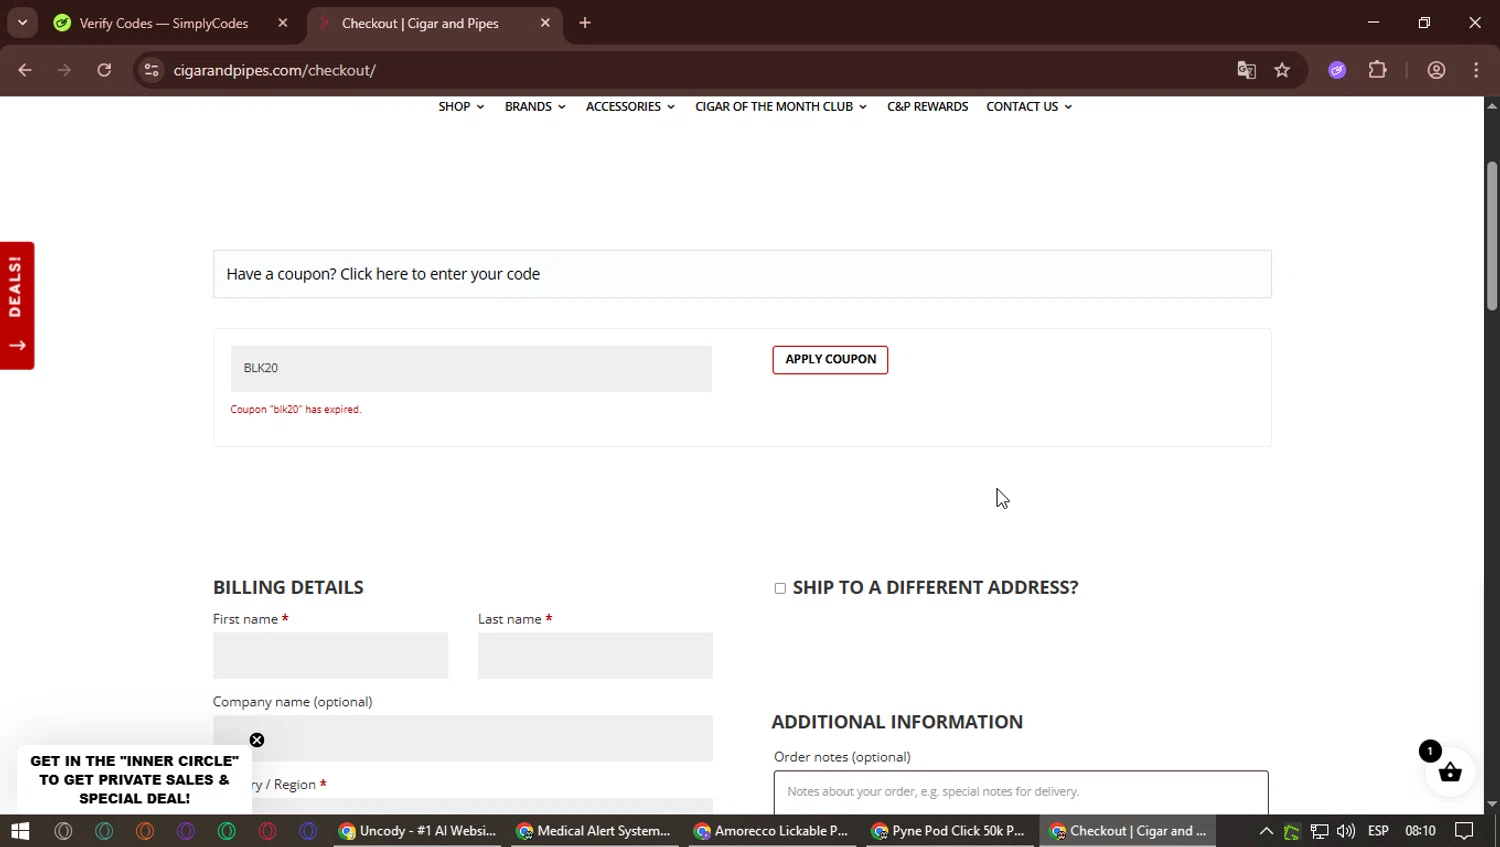Open Checkout Cigar taskbar window

1127,831
